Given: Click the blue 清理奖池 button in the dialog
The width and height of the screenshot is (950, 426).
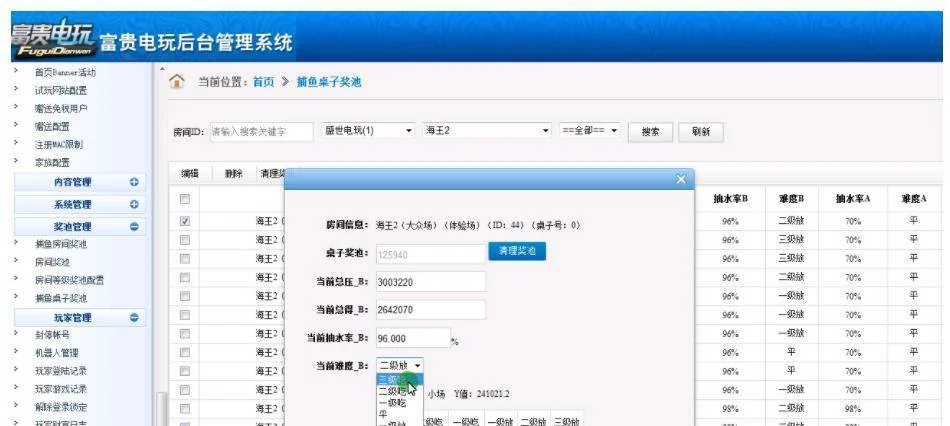Looking at the screenshot, I should tap(517, 251).
